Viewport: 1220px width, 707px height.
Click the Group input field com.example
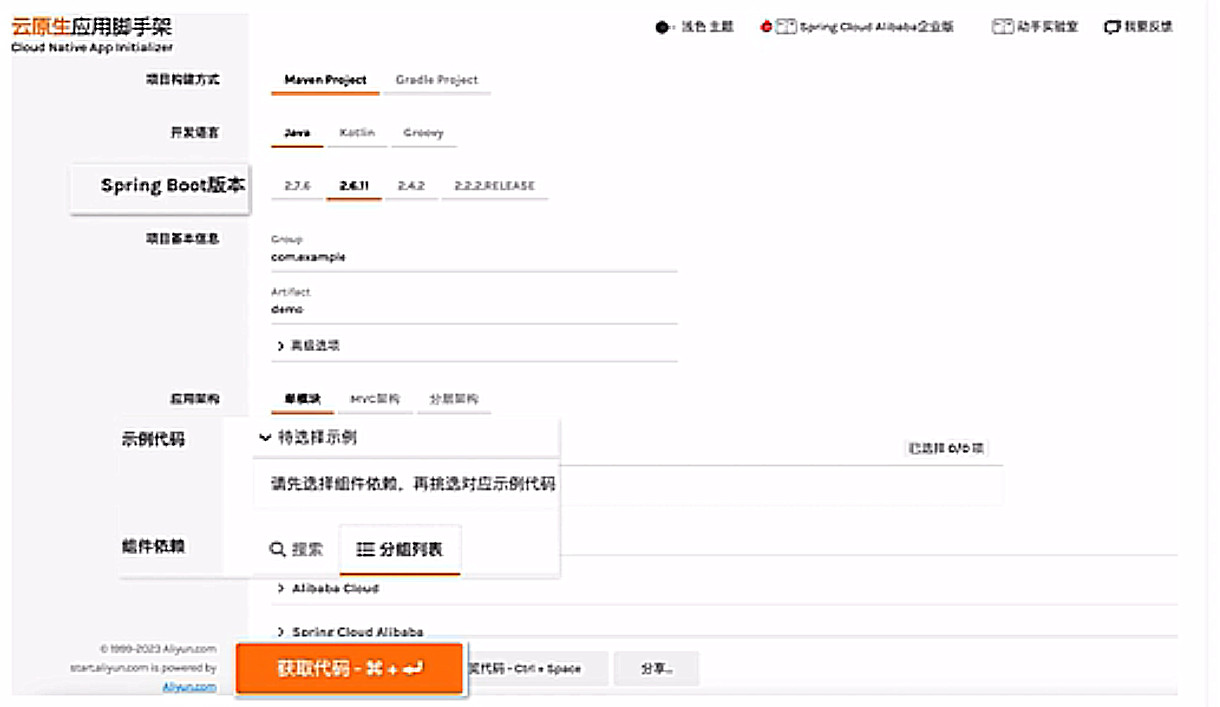coord(474,257)
